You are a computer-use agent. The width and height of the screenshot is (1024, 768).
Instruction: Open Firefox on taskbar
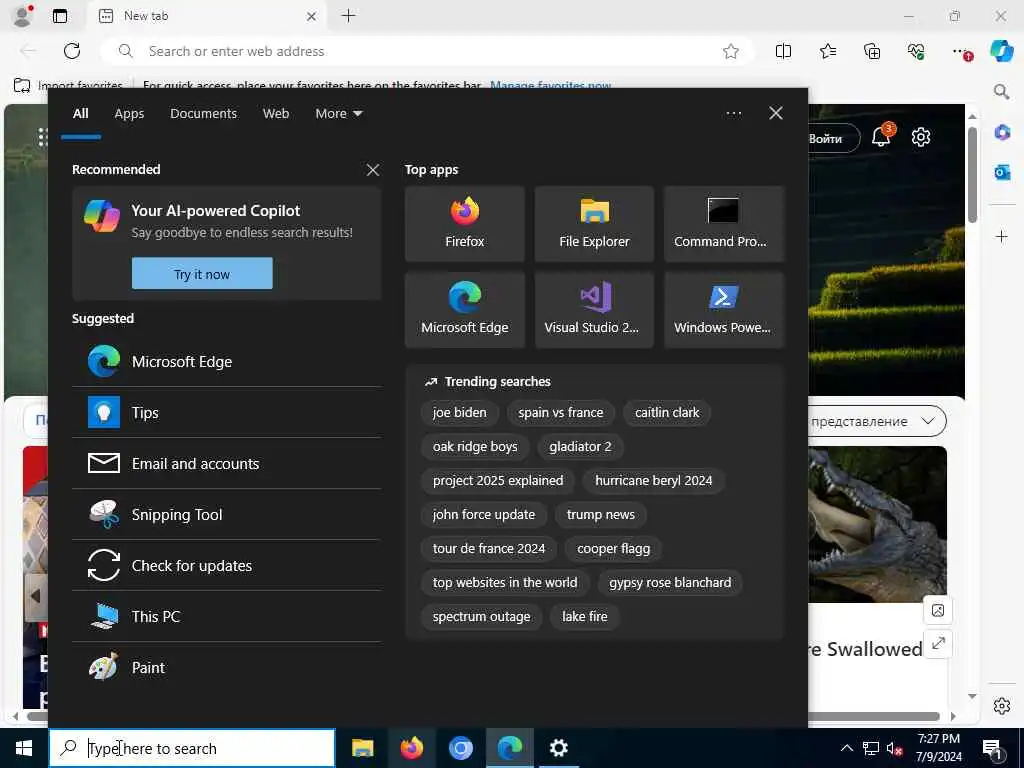point(411,748)
